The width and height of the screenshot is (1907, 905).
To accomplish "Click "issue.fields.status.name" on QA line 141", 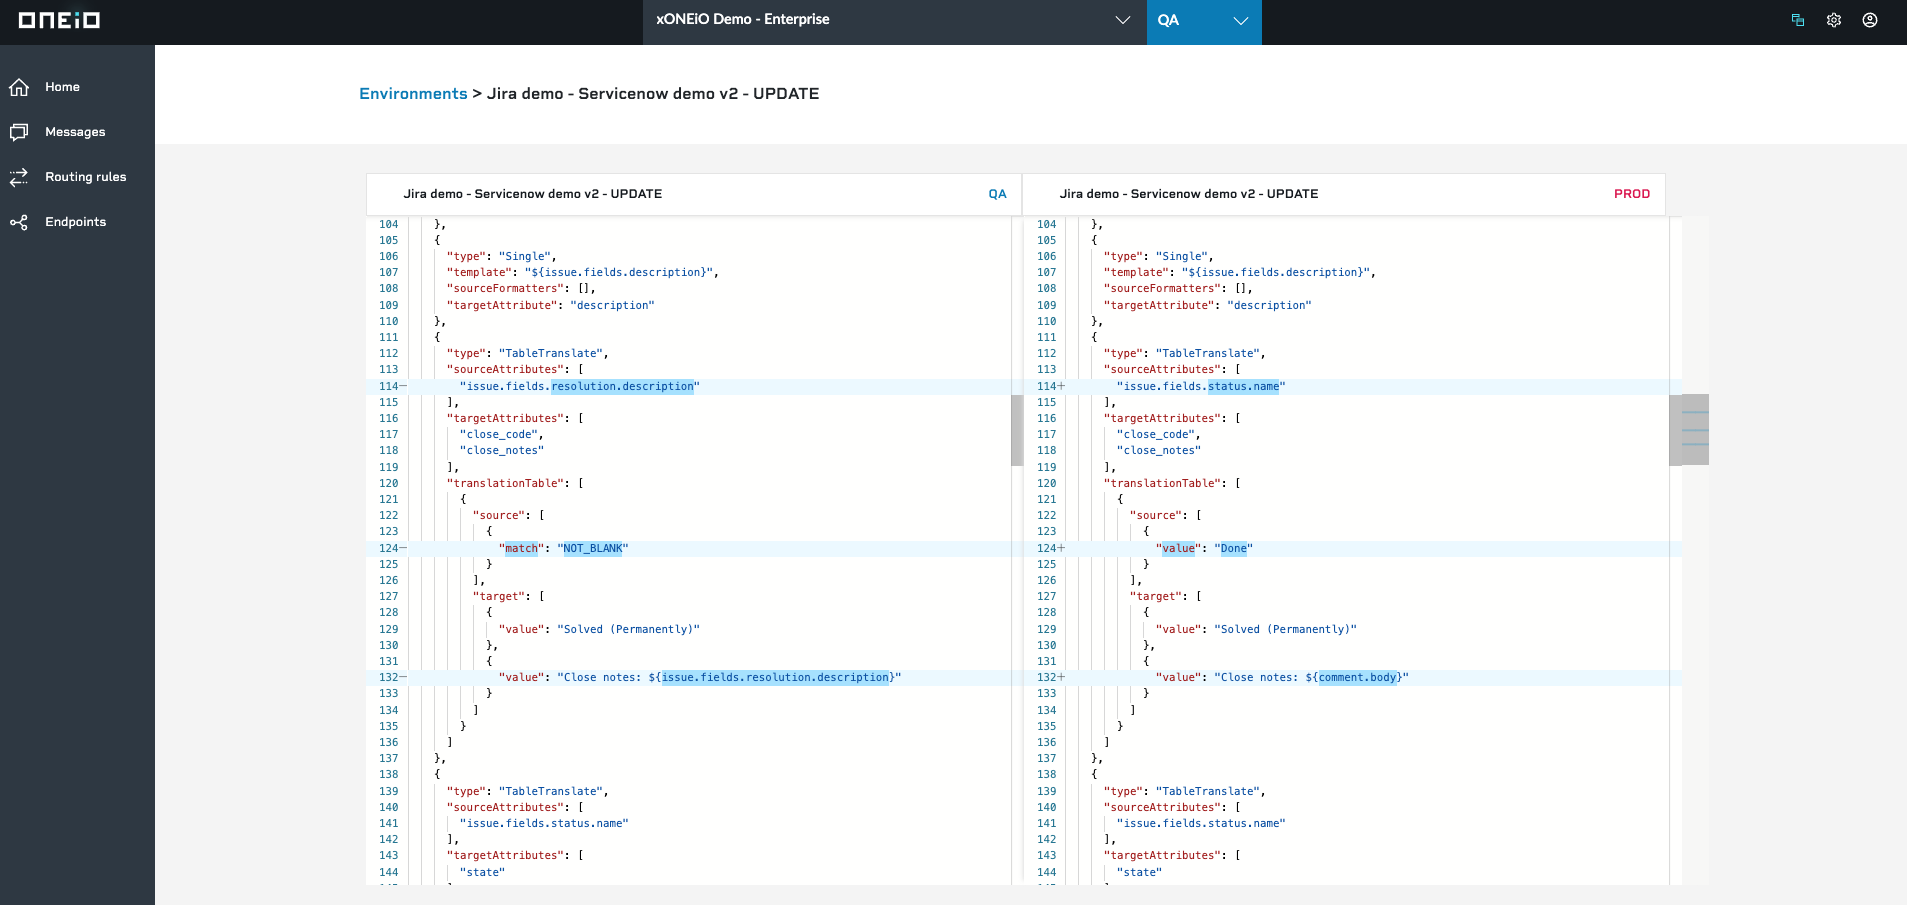I will [544, 823].
